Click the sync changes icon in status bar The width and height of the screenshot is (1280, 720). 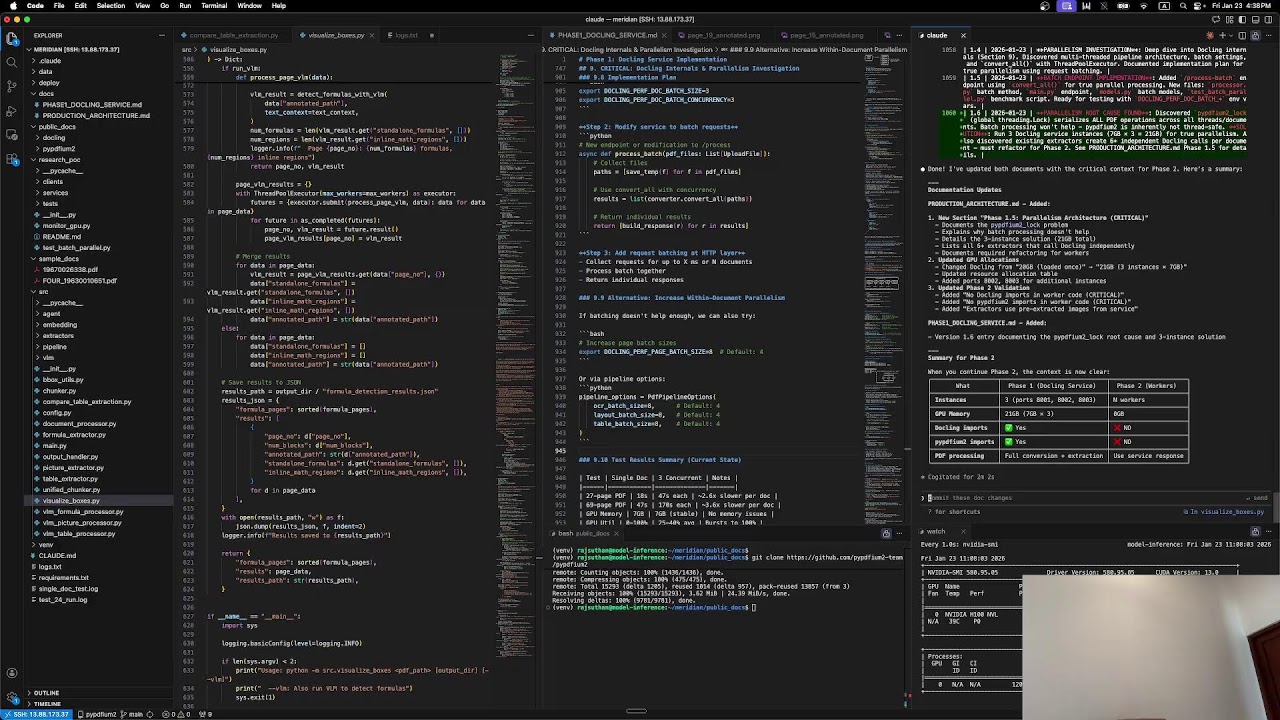(x=151, y=714)
